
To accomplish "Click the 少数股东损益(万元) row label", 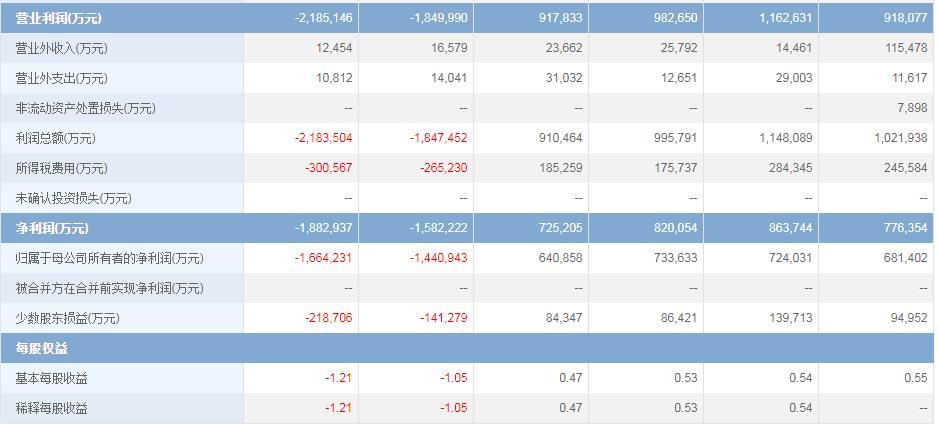I will 68,318.
